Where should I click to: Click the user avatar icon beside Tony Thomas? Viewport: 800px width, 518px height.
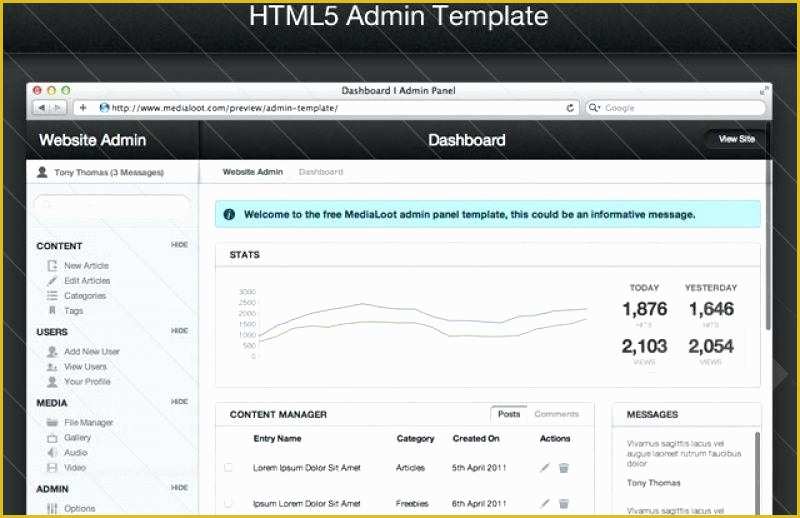[x=42, y=172]
